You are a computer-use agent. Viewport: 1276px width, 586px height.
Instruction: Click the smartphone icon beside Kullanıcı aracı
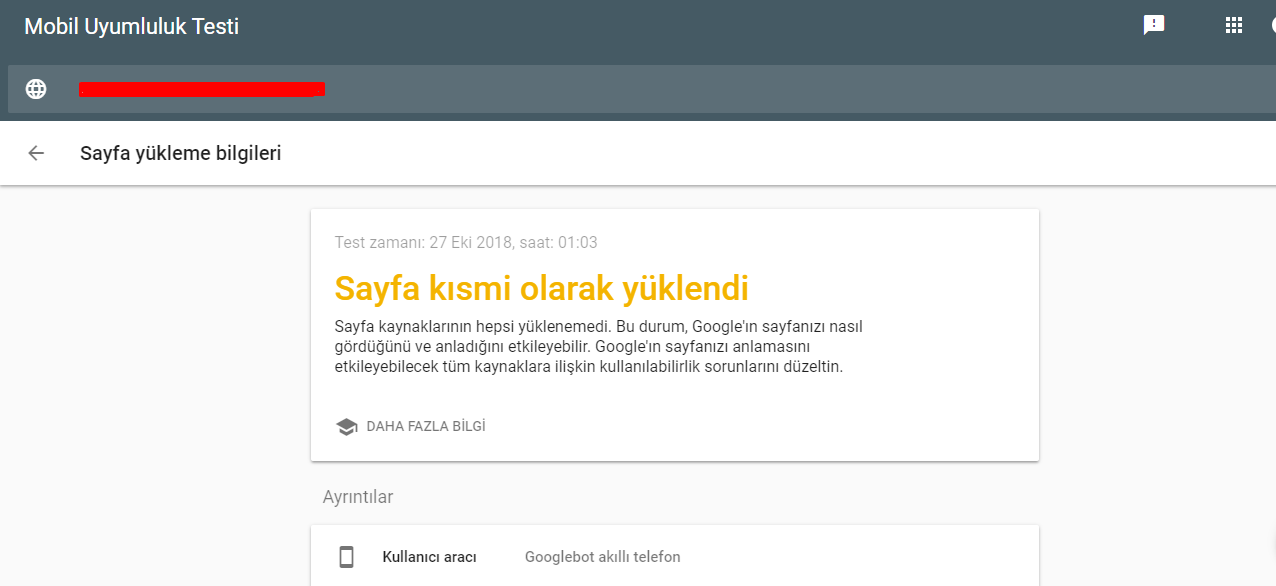coord(346,557)
